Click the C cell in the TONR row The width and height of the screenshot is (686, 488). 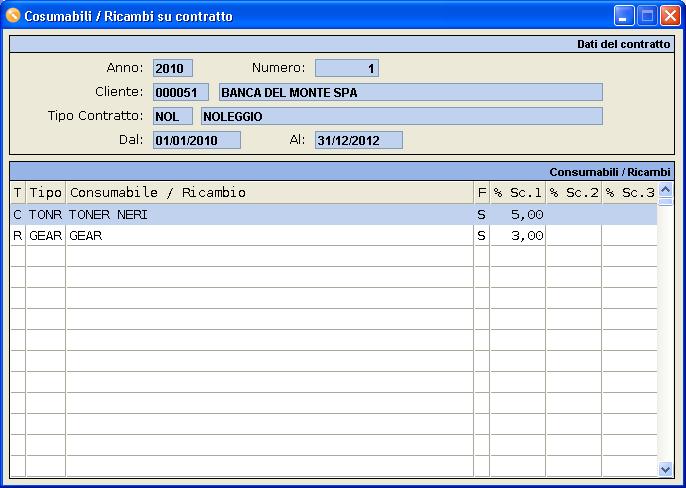click(18, 214)
